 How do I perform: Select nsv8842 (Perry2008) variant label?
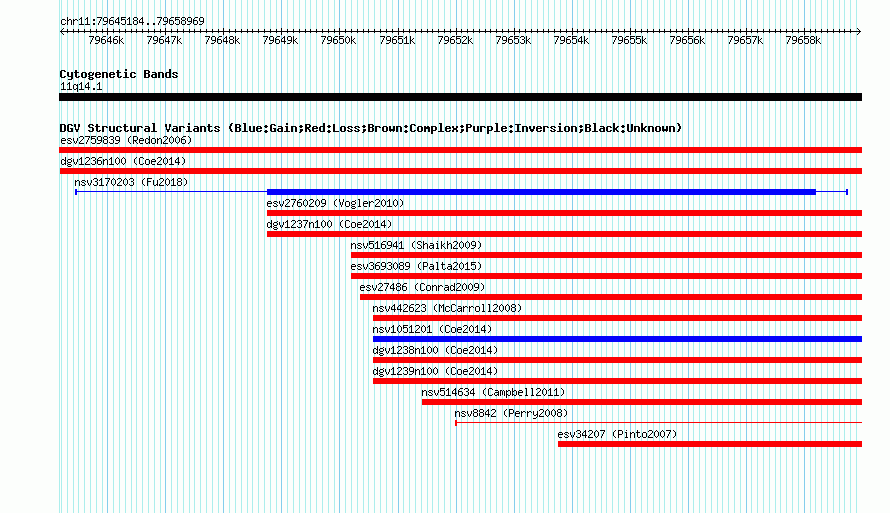511,413
